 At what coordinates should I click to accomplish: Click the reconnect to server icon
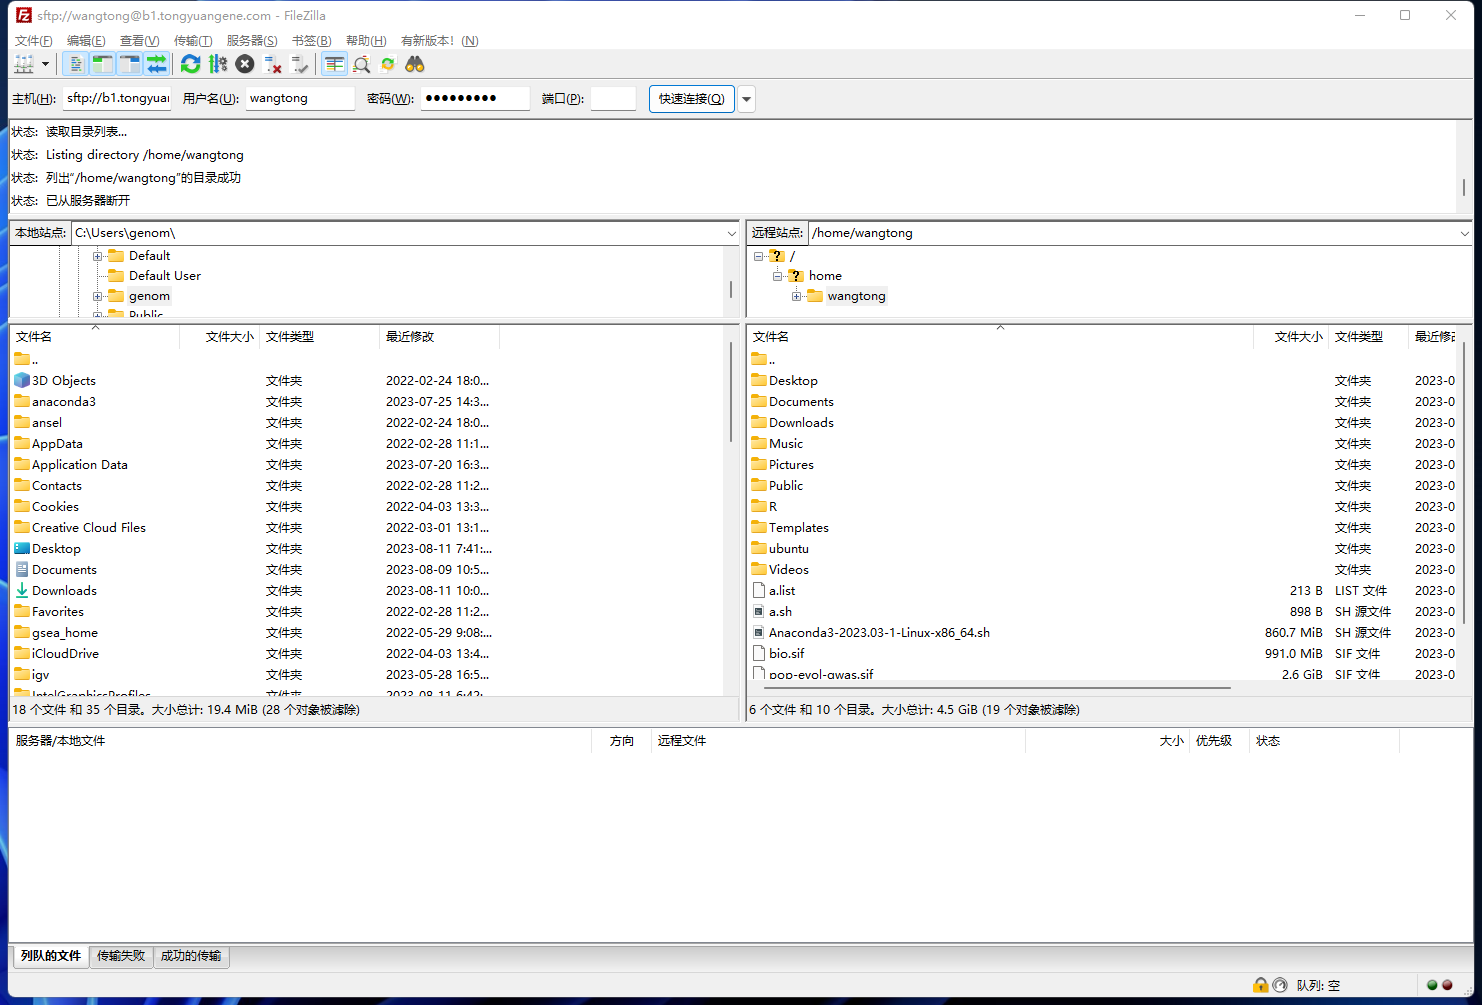click(300, 64)
